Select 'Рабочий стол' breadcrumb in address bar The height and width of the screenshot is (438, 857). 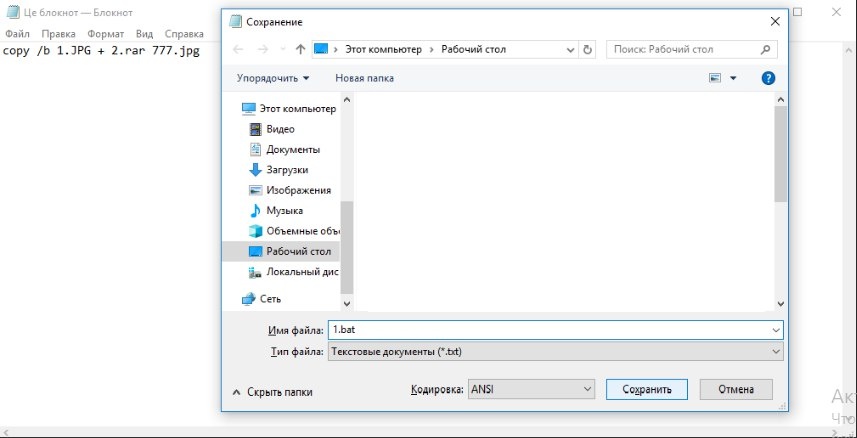tap(474, 49)
